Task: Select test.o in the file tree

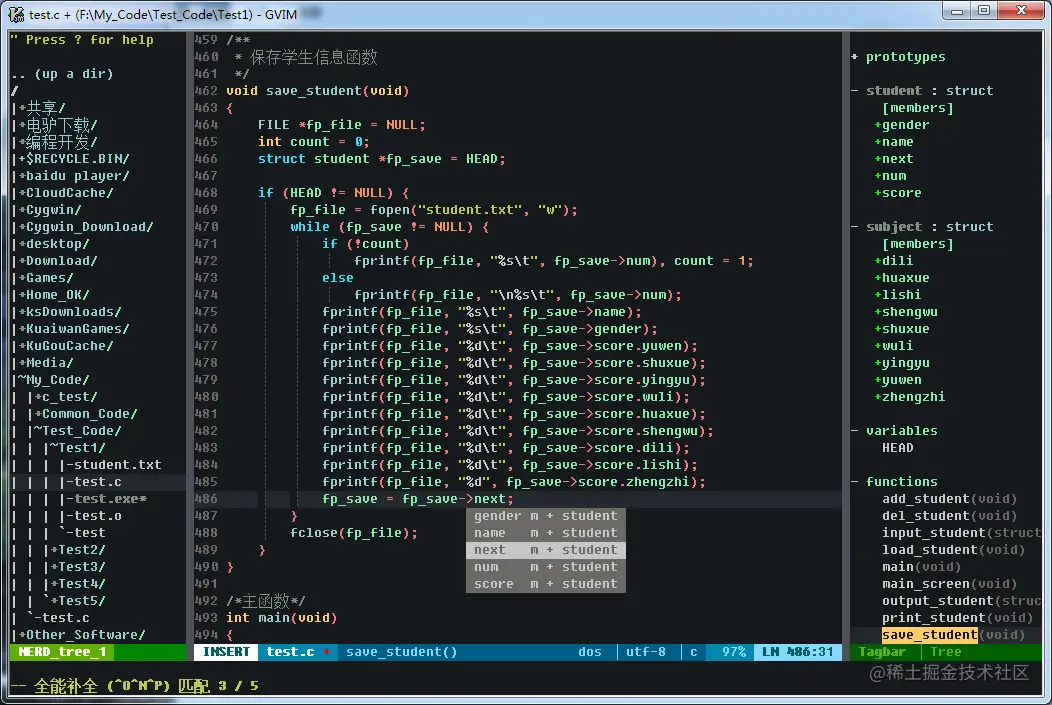Action: 98,516
